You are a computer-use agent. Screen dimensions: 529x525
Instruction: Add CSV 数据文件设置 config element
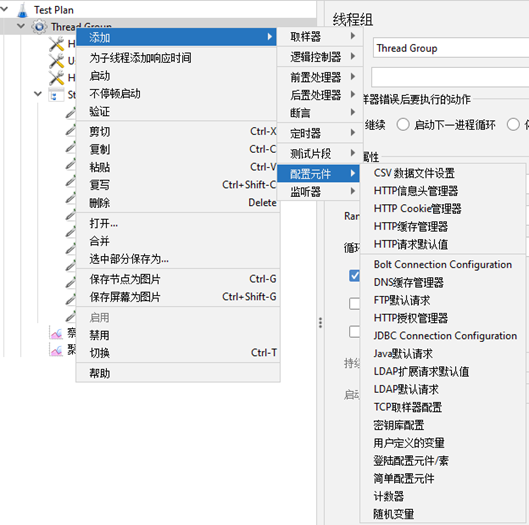443,173
